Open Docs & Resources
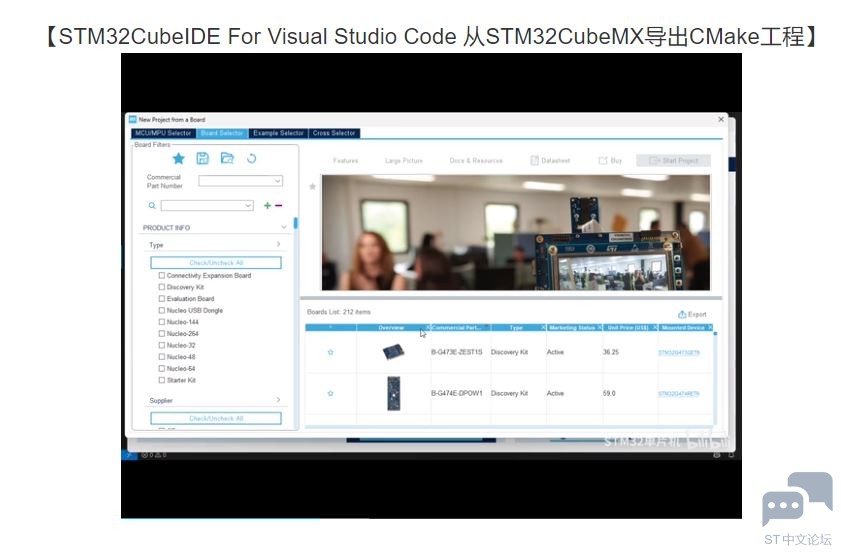 pos(476,160)
